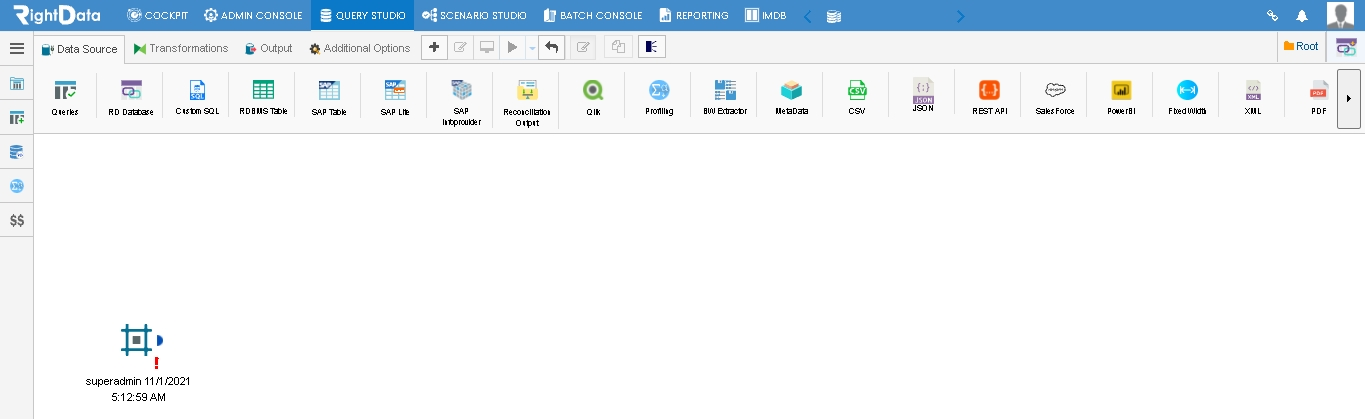This screenshot has height=419, width=1365.
Task: Click the right chevron in top bar
Action: click(x=961, y=15)
